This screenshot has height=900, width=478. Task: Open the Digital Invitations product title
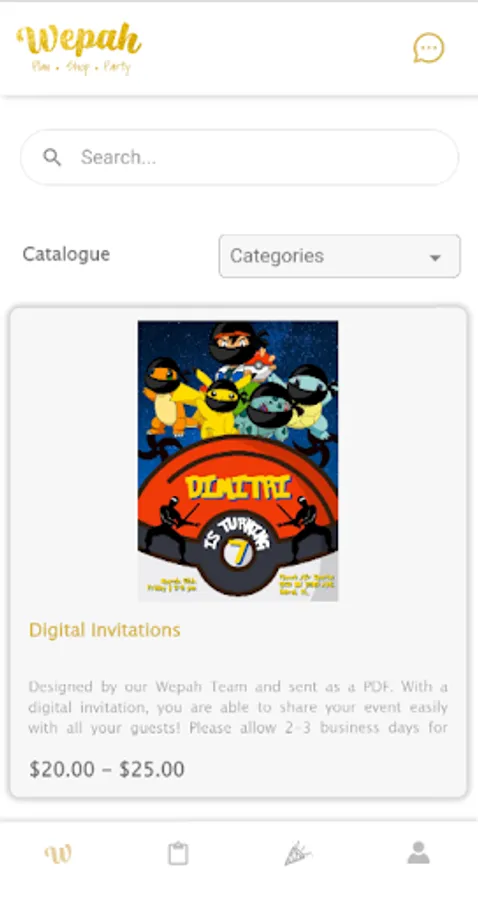(x=104, y=630)
